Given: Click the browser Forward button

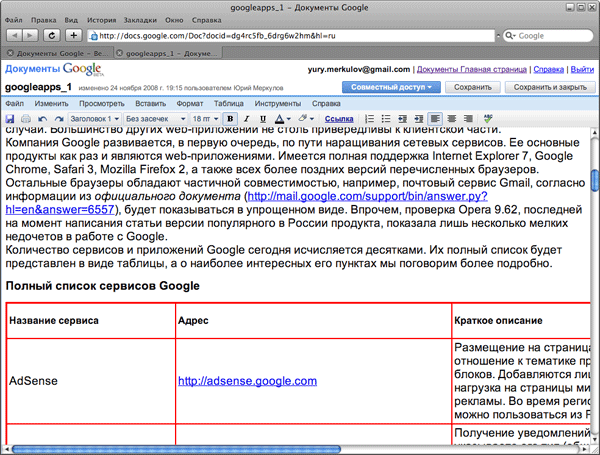Looking at the screenshot, I should click(29, 36).
